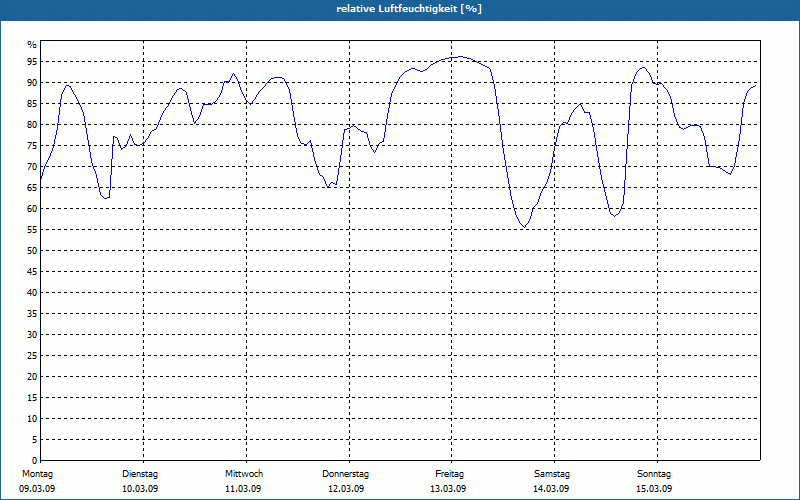The width and height of the screenshot is (800, 500).
Task: Click the date label 14.03.09
Action: [x=551, y=489]
